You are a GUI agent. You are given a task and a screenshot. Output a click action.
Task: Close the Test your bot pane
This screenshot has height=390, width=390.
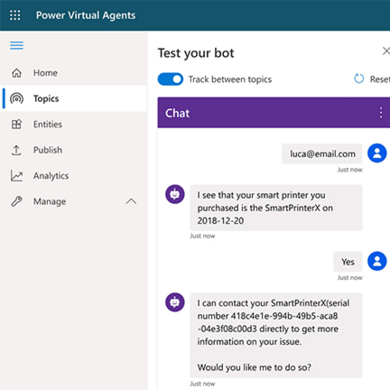coord(386,51)
